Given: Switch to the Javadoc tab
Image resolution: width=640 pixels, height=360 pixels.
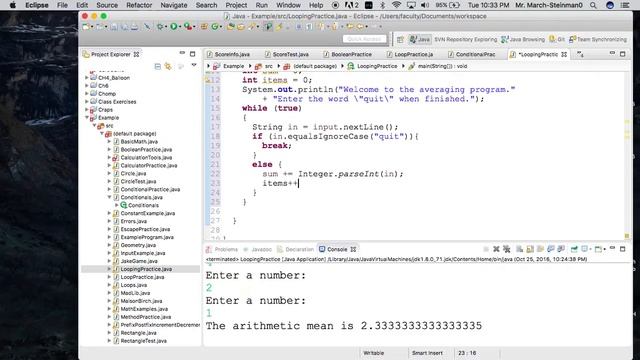Looking at the screenshot, I should [x=258, y=249].
